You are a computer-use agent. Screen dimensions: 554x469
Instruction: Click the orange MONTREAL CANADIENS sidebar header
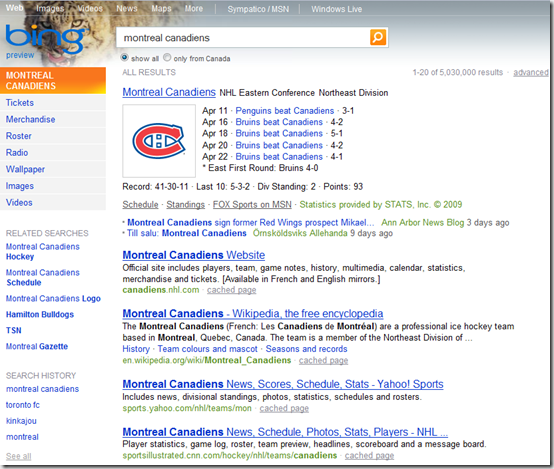pos(53,81)
